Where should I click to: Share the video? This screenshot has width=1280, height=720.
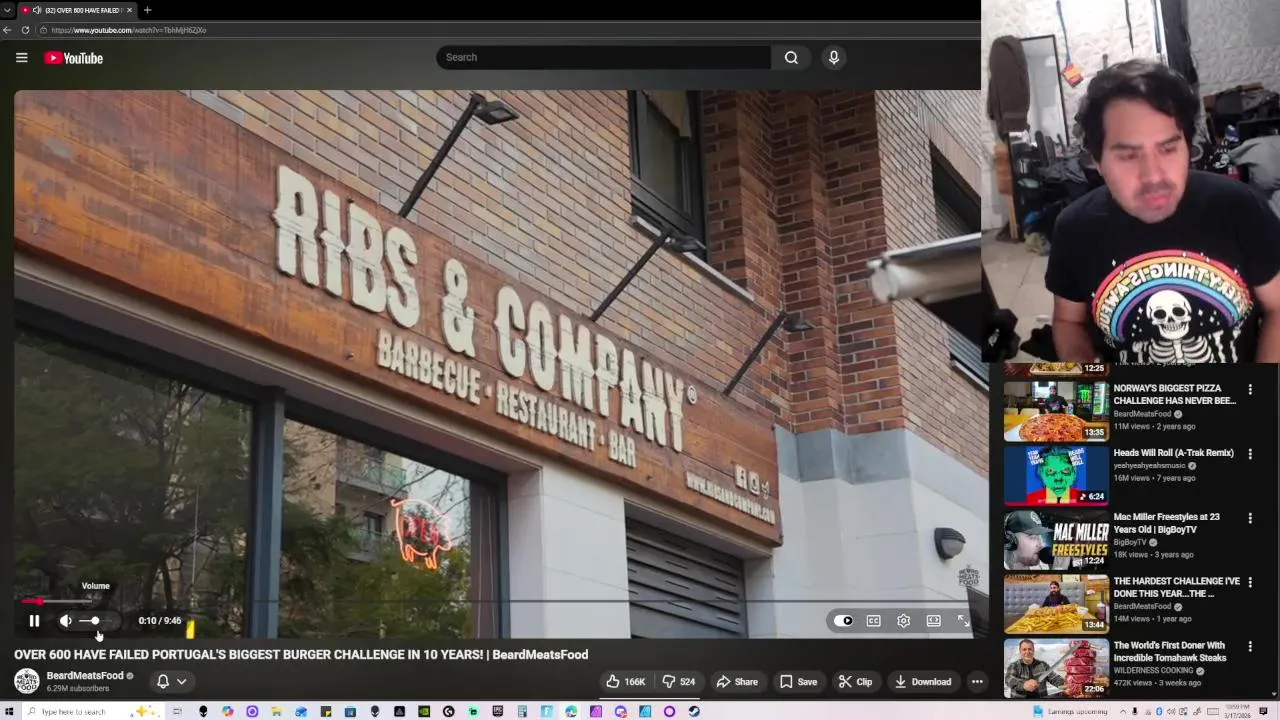tap(737, 682)
